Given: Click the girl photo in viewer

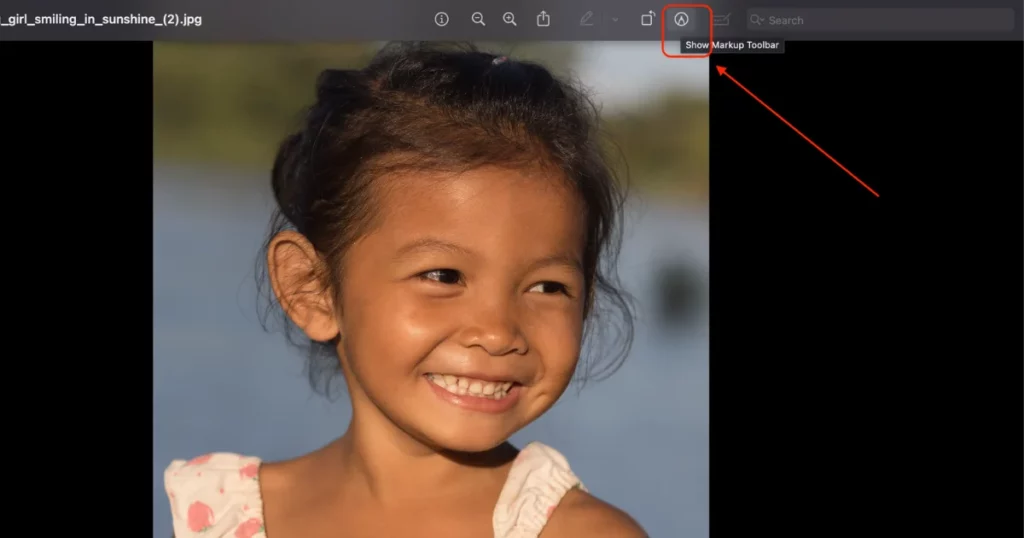Looking at the screenshot, I should tap(431, 289).
